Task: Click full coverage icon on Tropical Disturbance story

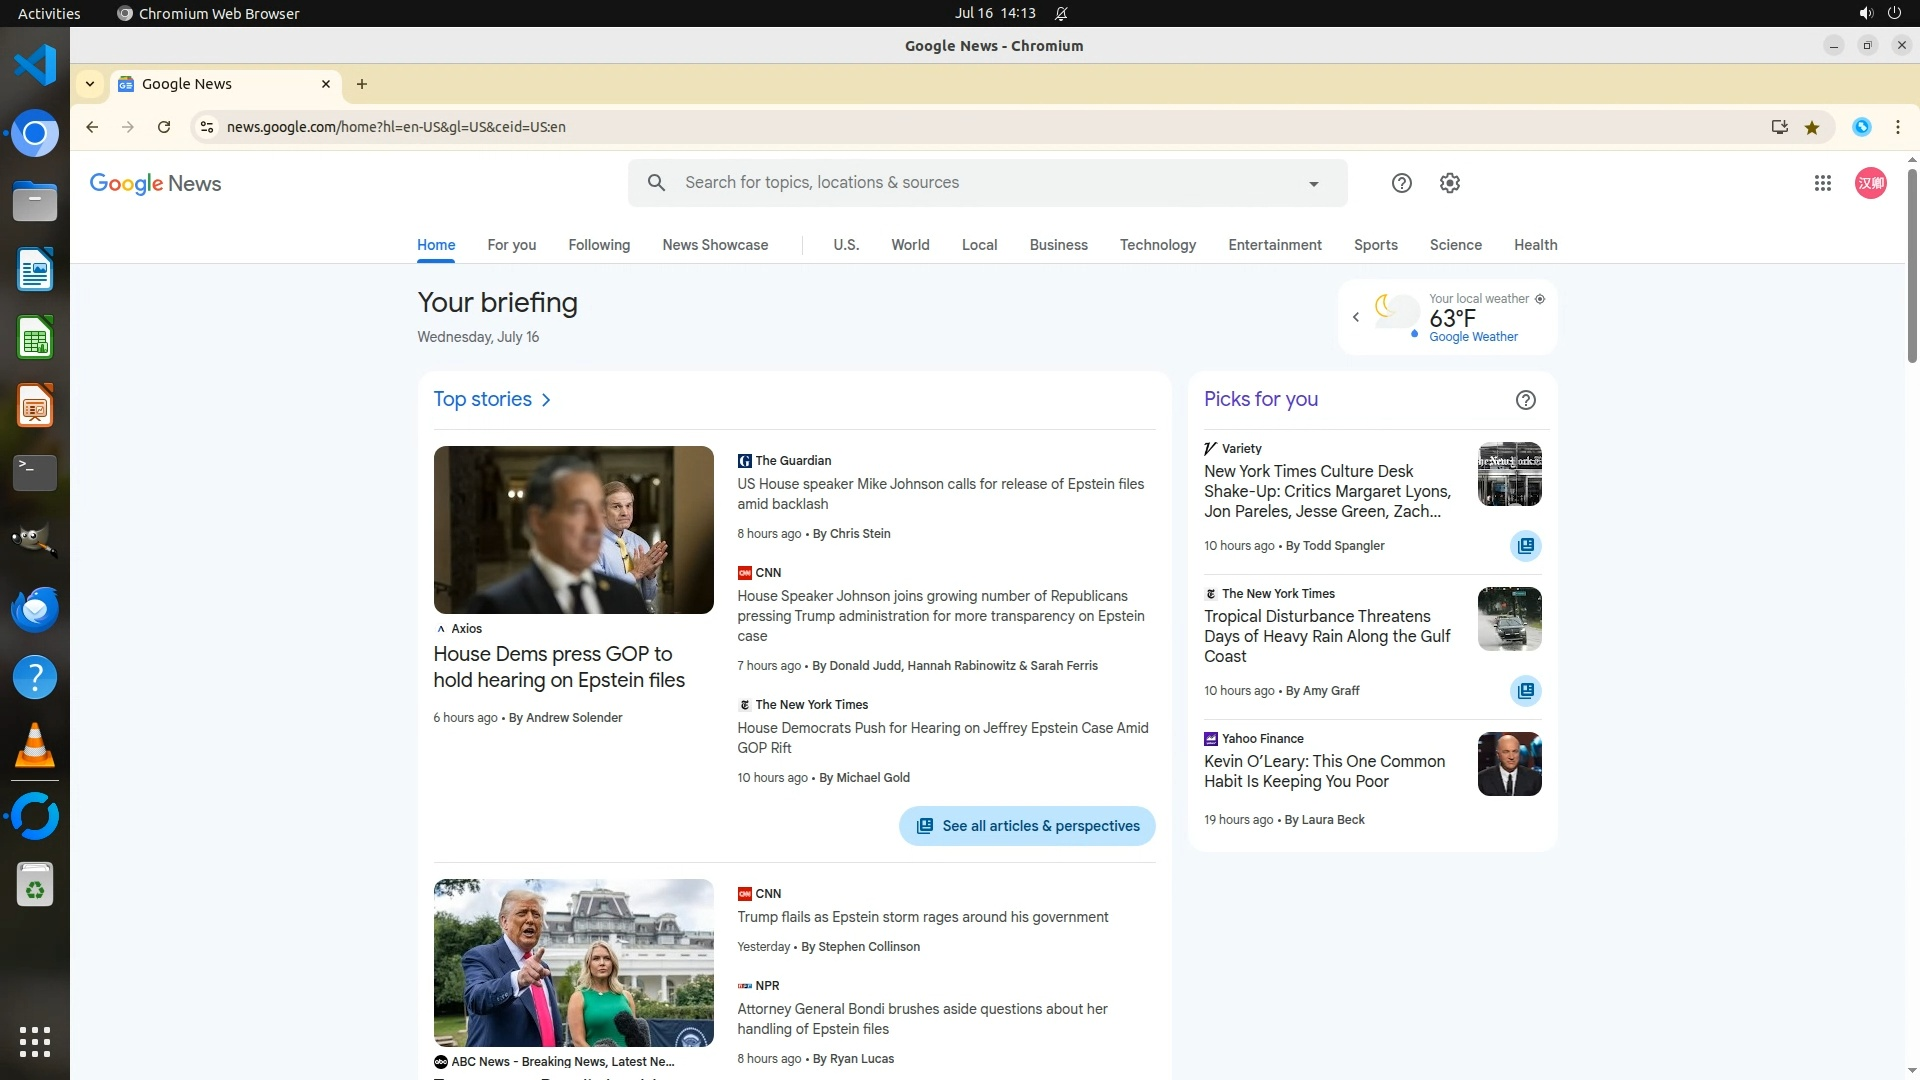Action: point(1525,691)
